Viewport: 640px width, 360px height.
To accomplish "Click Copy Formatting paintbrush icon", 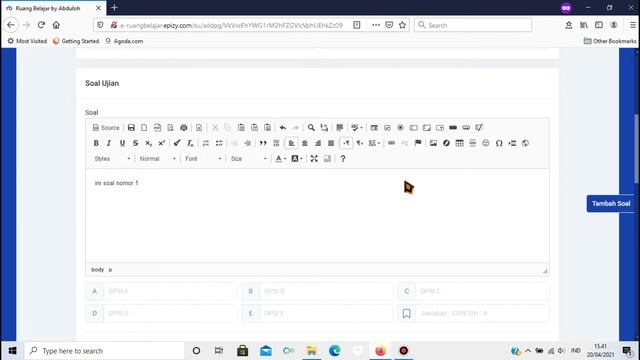I will 177,143.
